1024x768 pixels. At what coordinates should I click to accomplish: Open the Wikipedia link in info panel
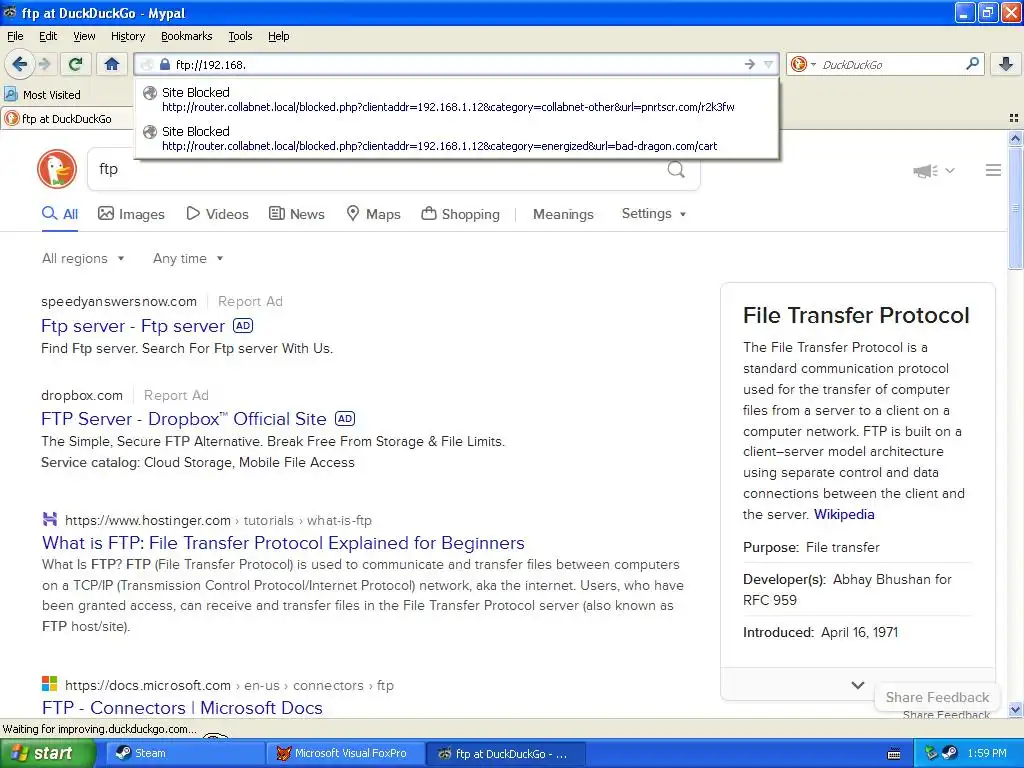844,515
